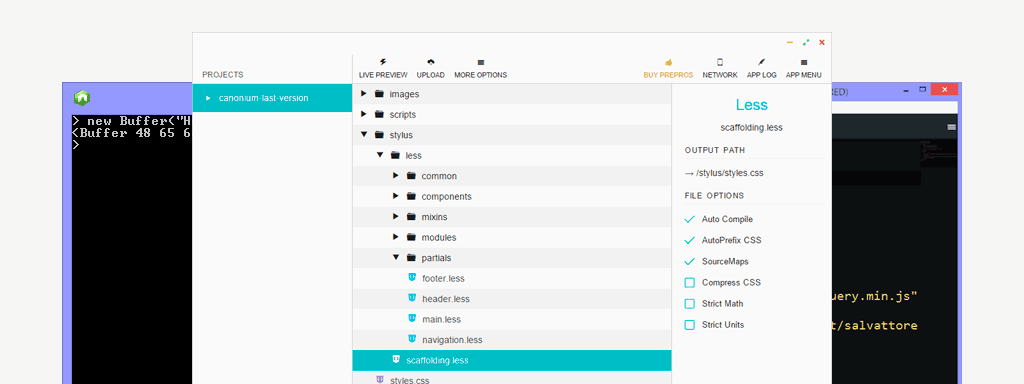
Task: Click the Live Preview lightning icon
Action: tap(383, 62)
